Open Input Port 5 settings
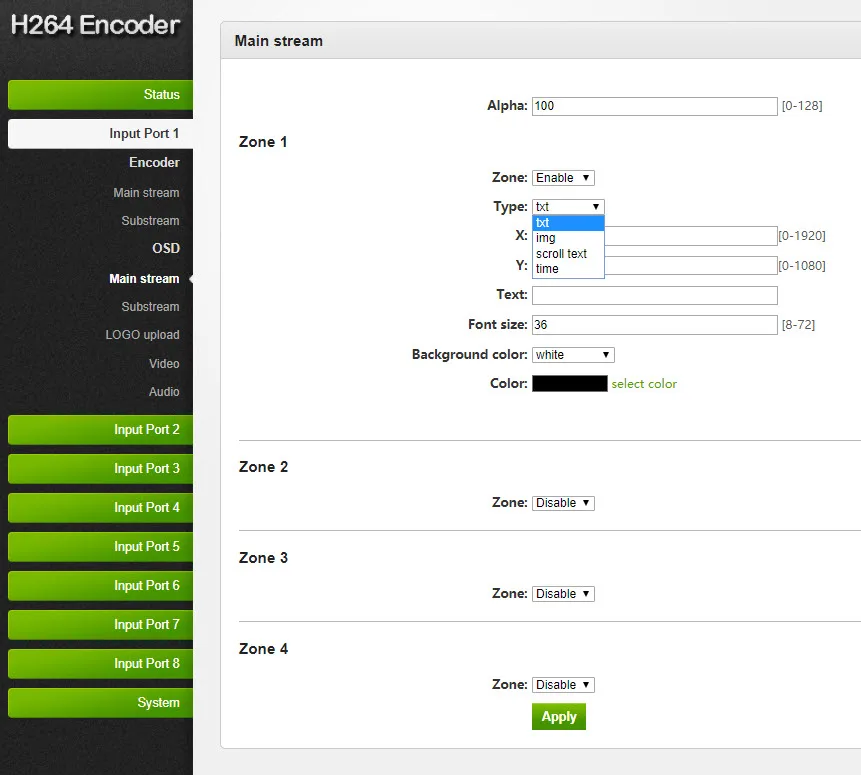Screen dimensions: 861x775 [x=100, y=547]
